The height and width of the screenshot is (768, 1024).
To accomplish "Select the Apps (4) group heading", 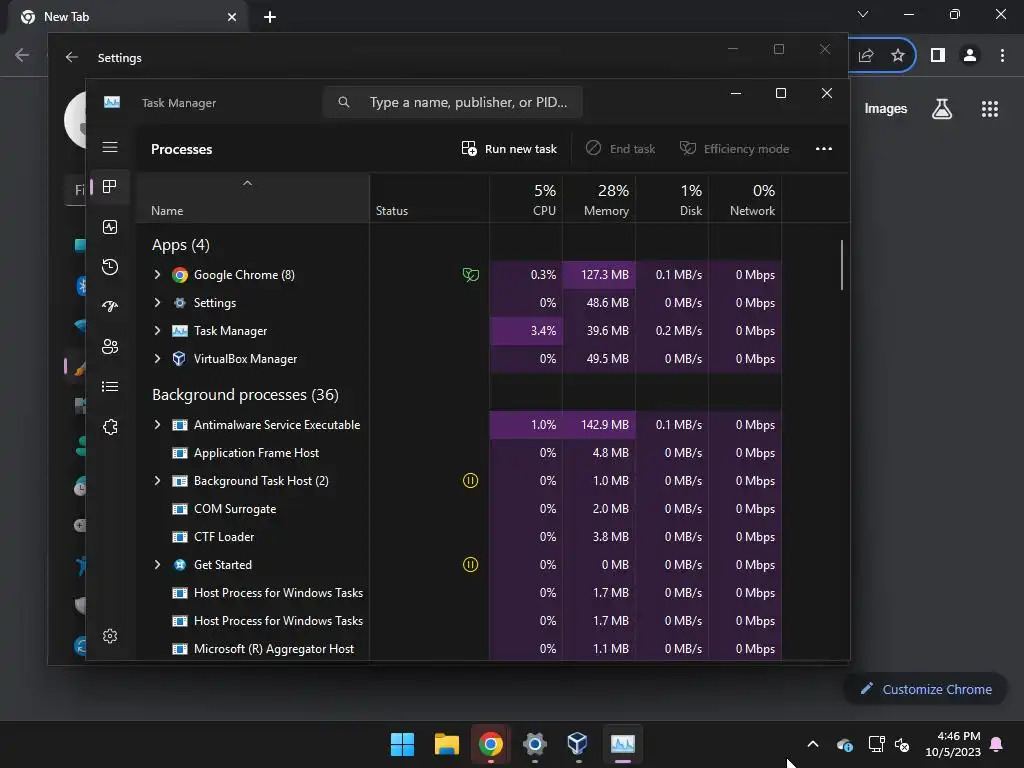I will (x=181, y=245).
